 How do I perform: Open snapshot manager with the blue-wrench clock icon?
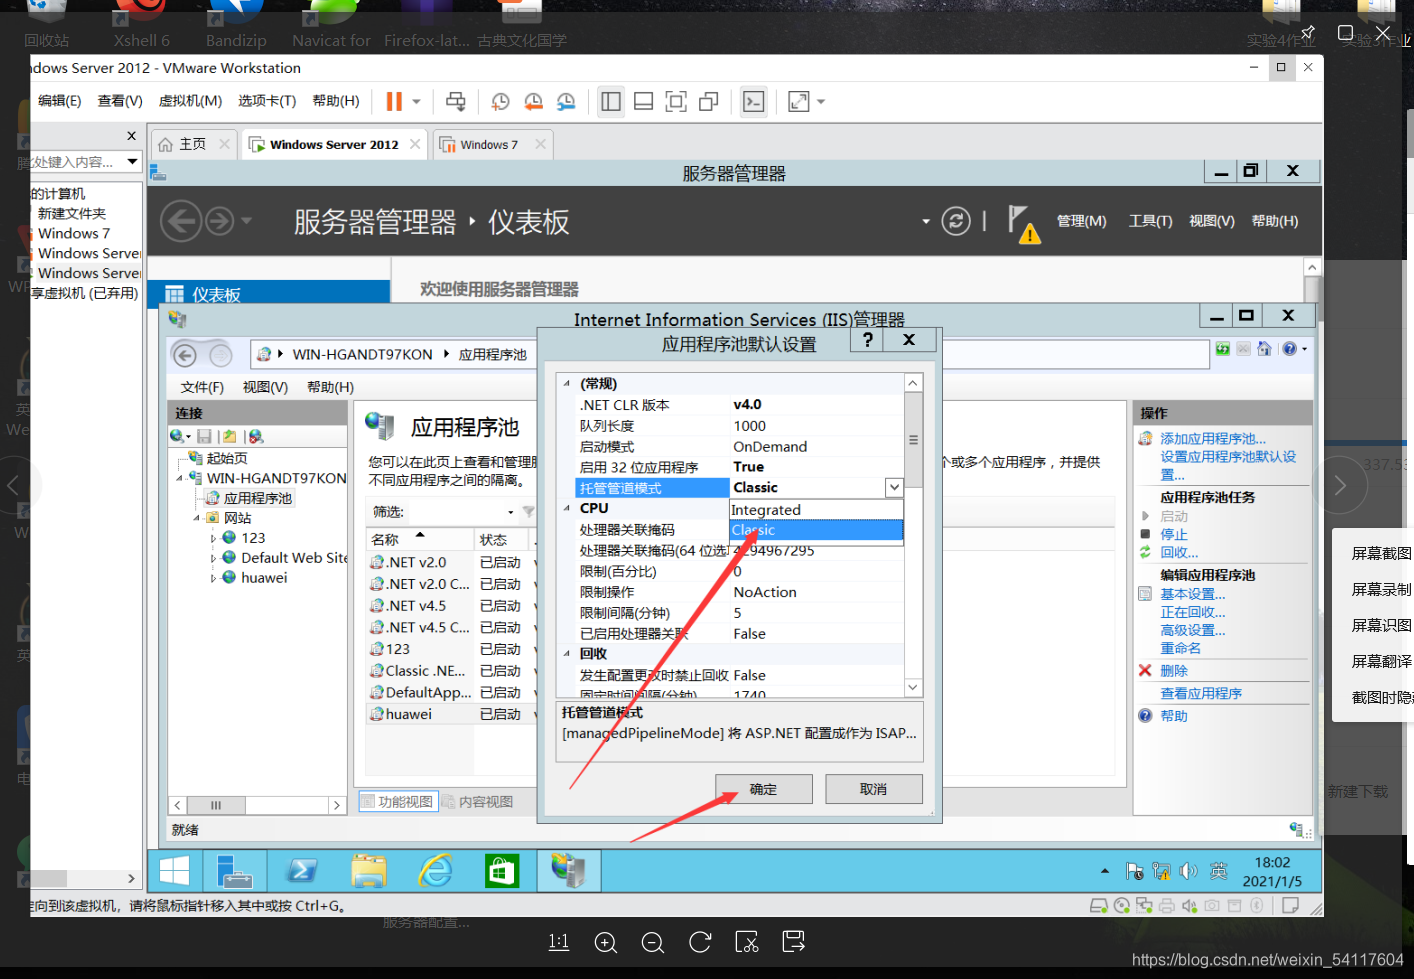[566, 102]
